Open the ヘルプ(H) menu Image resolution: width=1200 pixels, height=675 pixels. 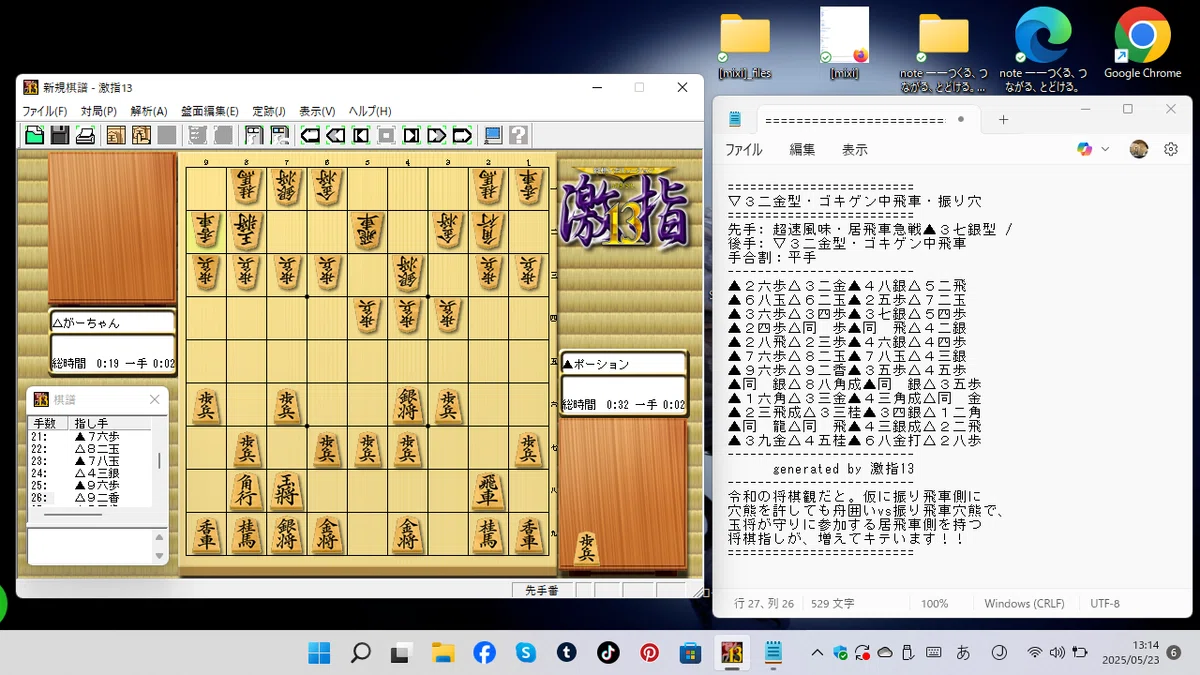pyautogui.click(x=370, y=111)
